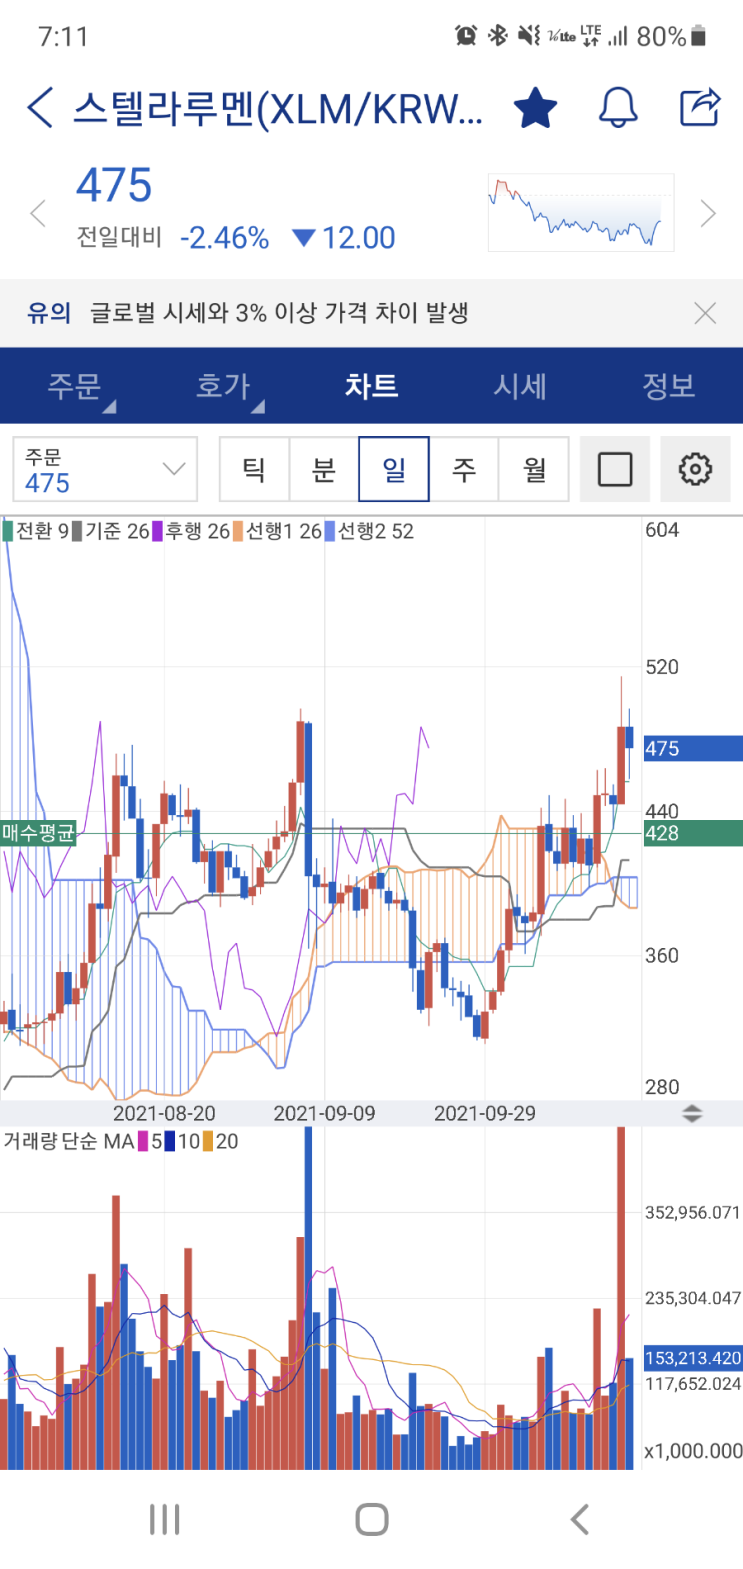
Task: Tap the large 475 price heading
Action: pos(114,186)
